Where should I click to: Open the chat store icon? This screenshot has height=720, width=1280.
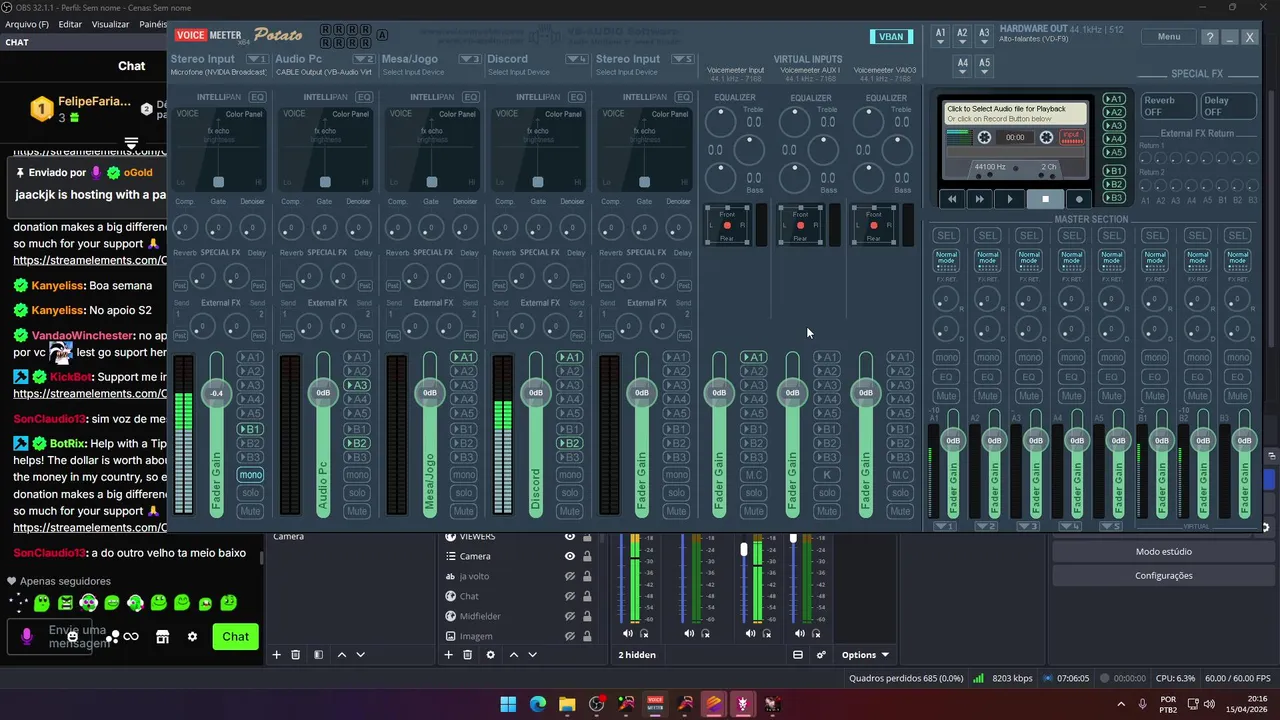tap(162, 636)
